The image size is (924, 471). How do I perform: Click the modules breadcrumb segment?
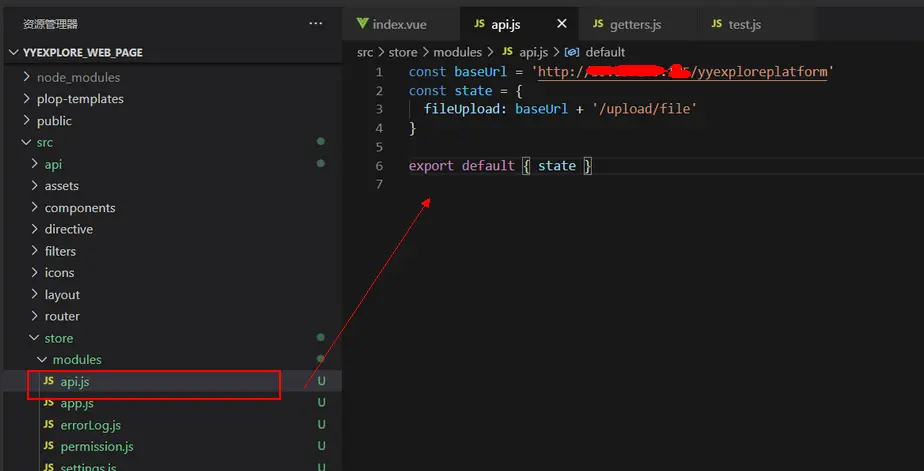[x=457, y=52]
